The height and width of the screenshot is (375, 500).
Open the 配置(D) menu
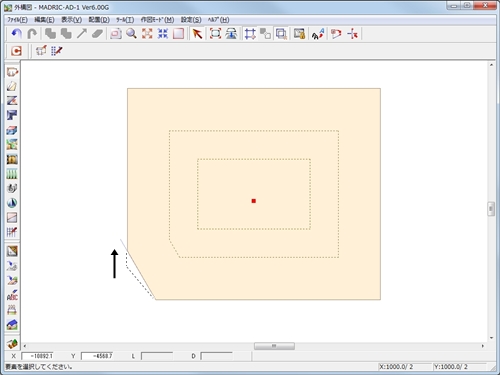pos(99,20)
